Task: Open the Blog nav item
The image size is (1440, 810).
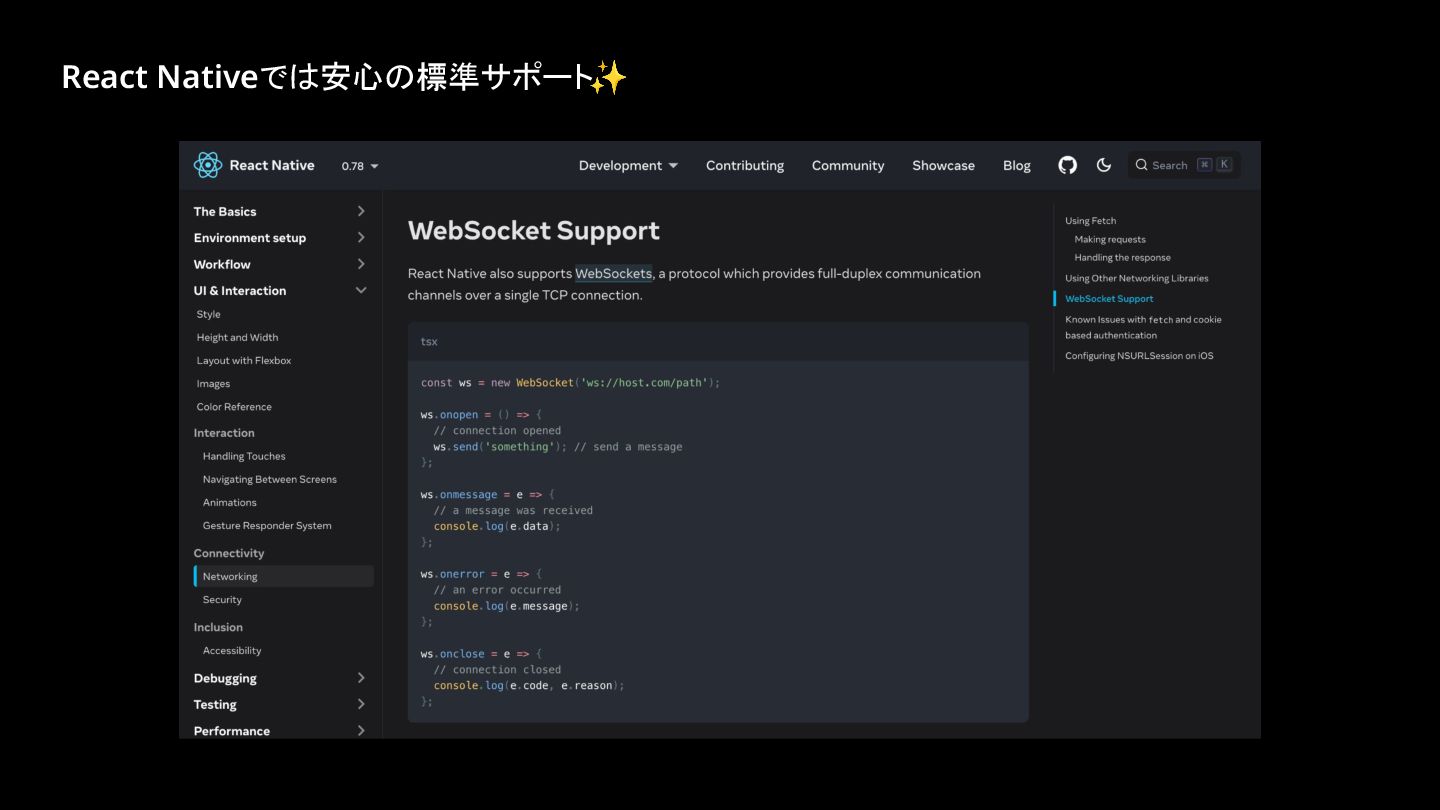Action: coord(1017,165)
